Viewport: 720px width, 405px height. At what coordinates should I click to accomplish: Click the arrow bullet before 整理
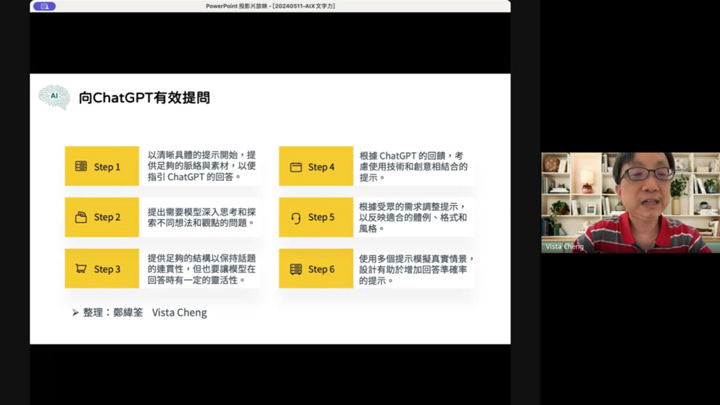(75, 313)
